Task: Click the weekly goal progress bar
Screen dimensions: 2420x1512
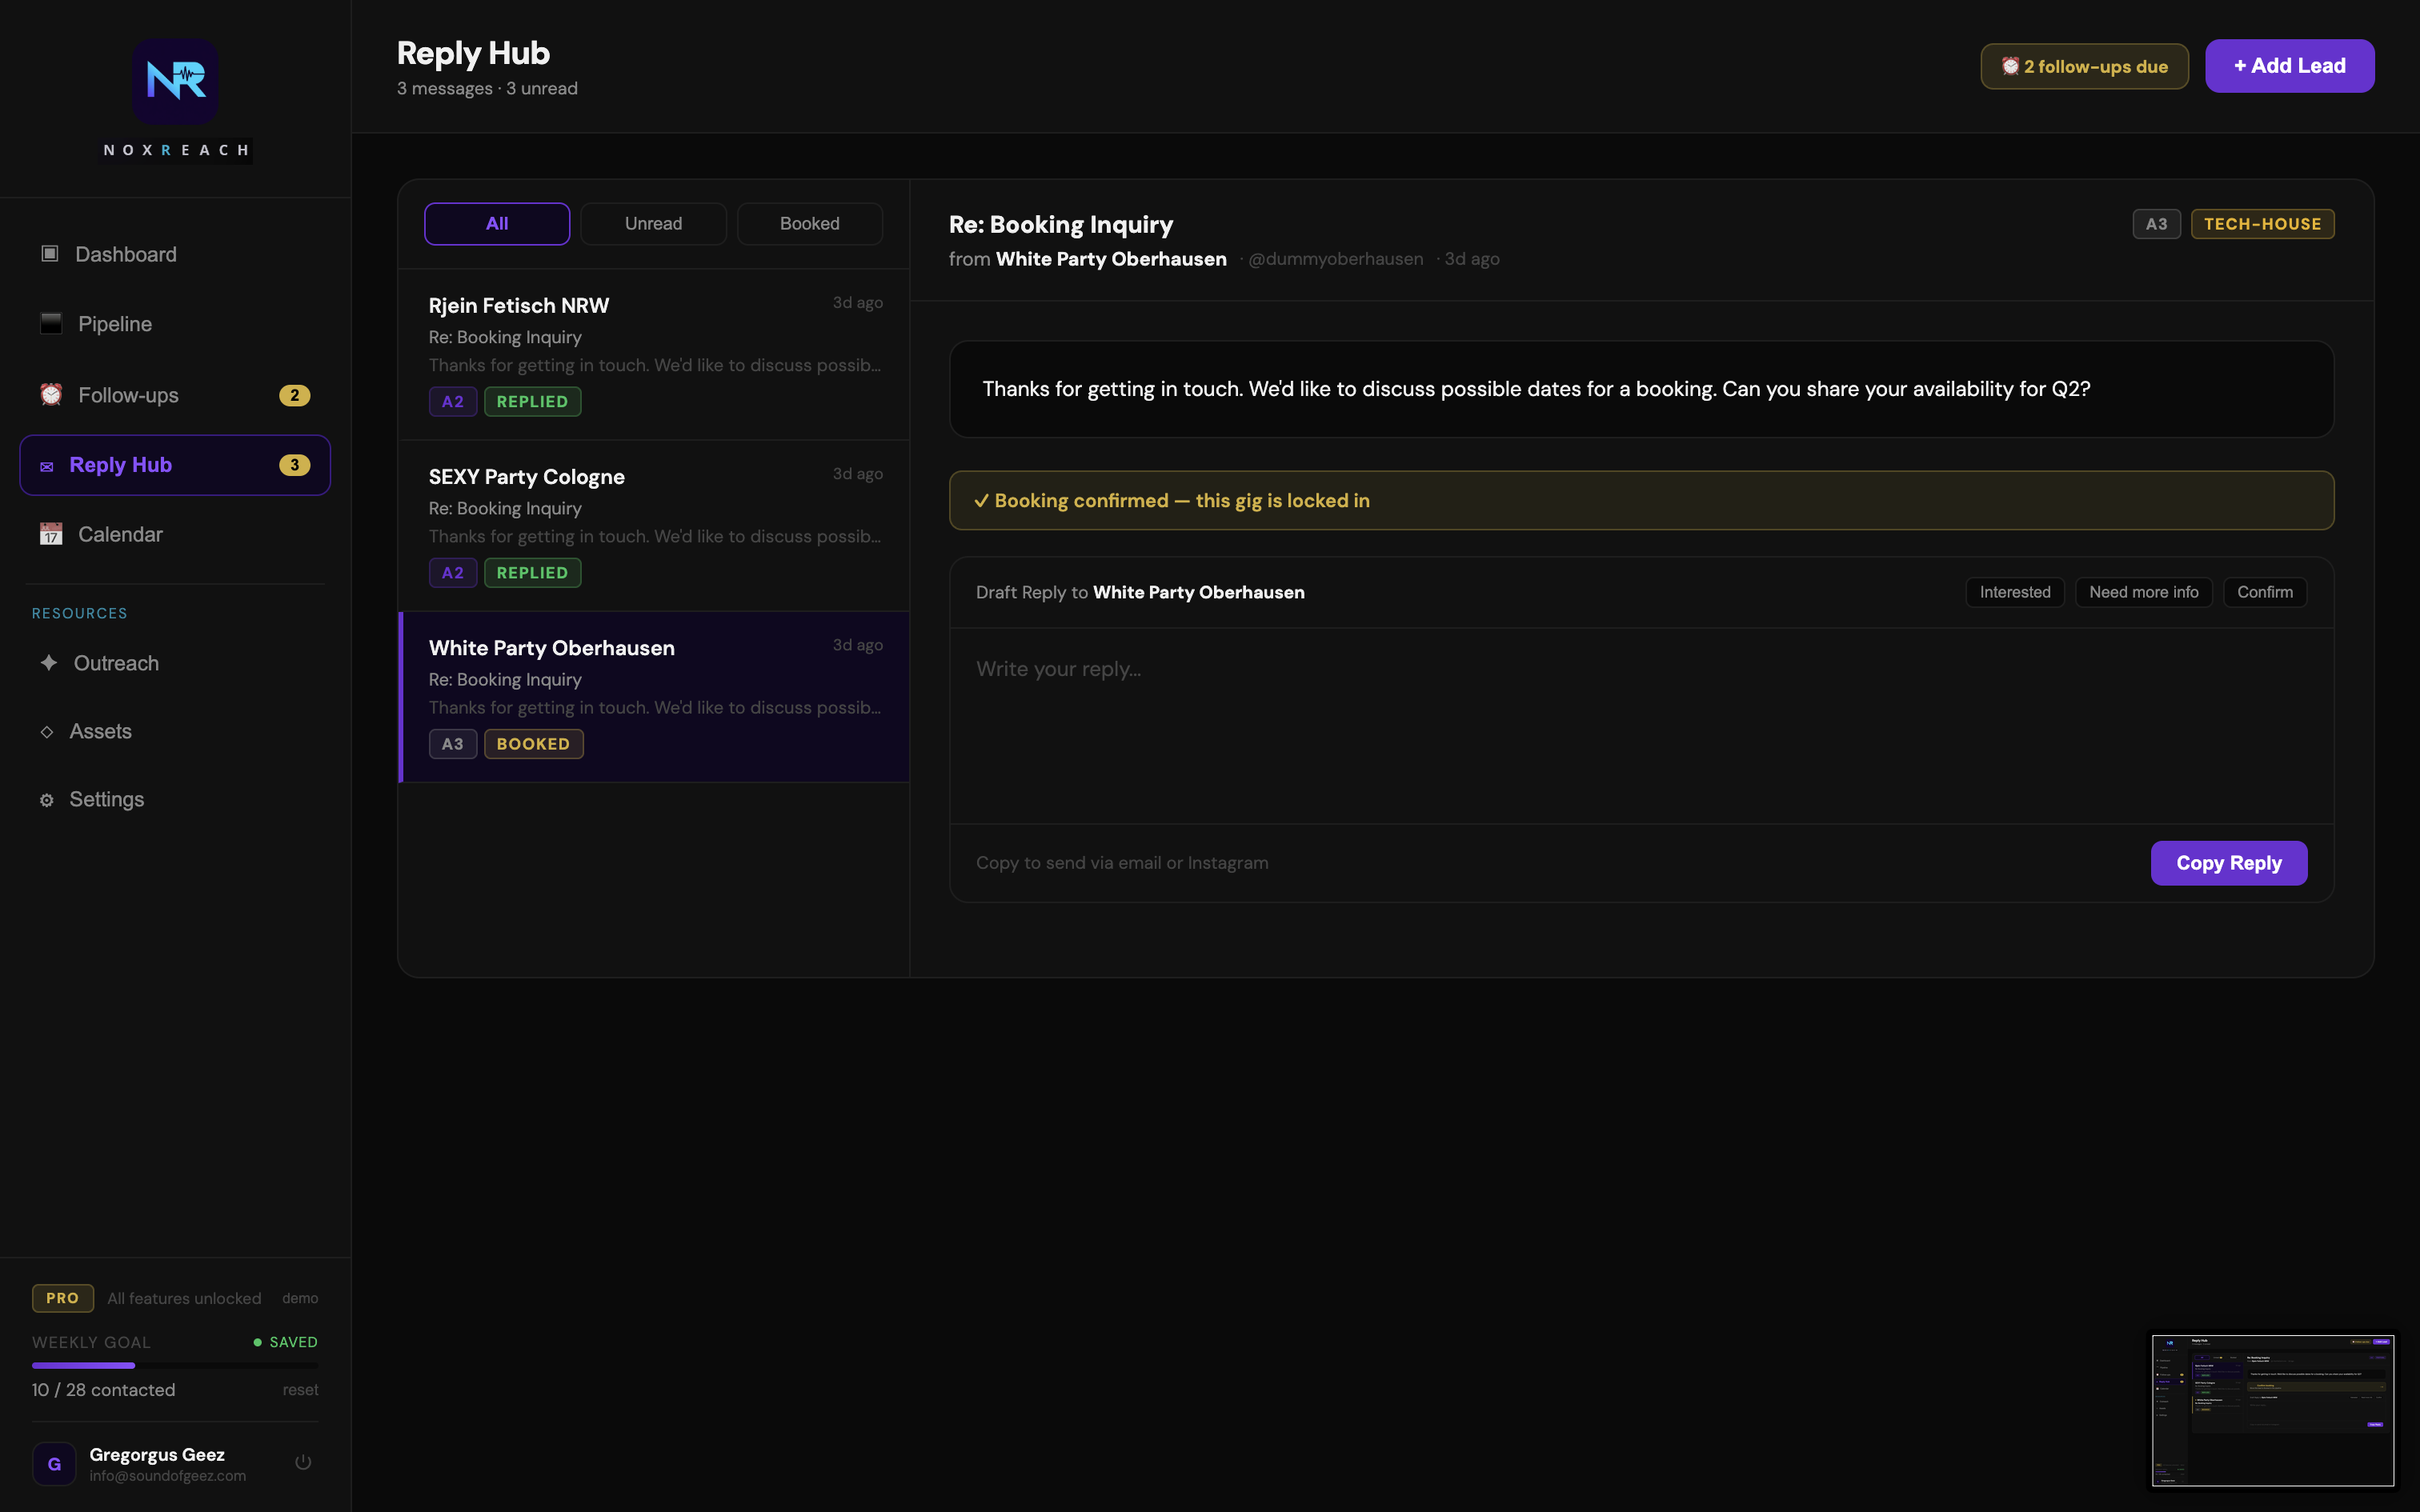Action: click(x=175, y=1365)
